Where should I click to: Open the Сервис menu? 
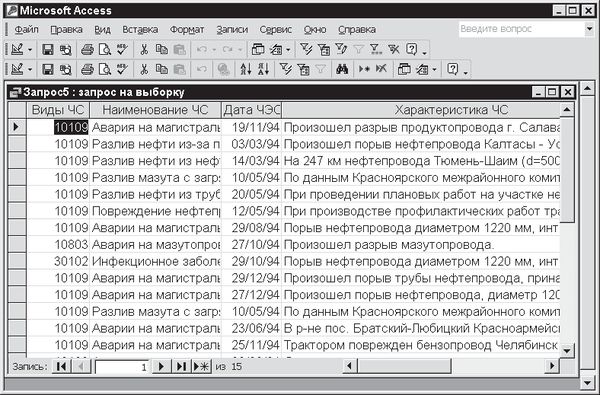tap(276, 29)
